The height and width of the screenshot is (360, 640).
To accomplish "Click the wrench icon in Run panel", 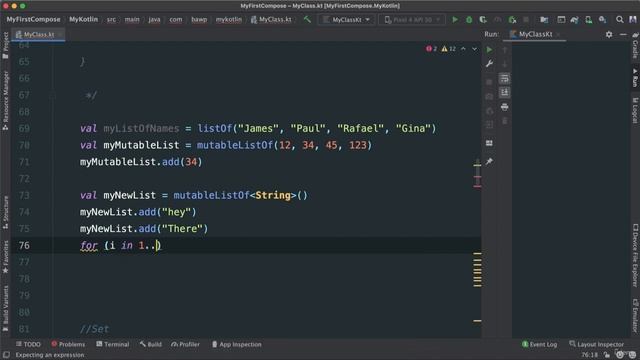I will point(489,64).
